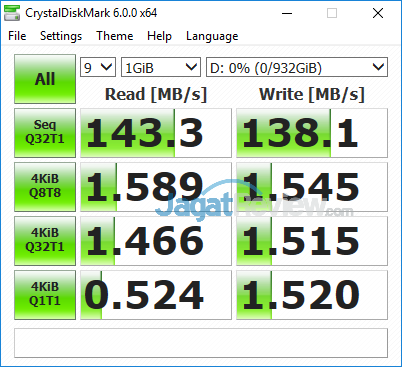The height and width of the screenshot is (367, 402).
Task: Start the 4KiB Q8T8 test
Action: (45, 187)
